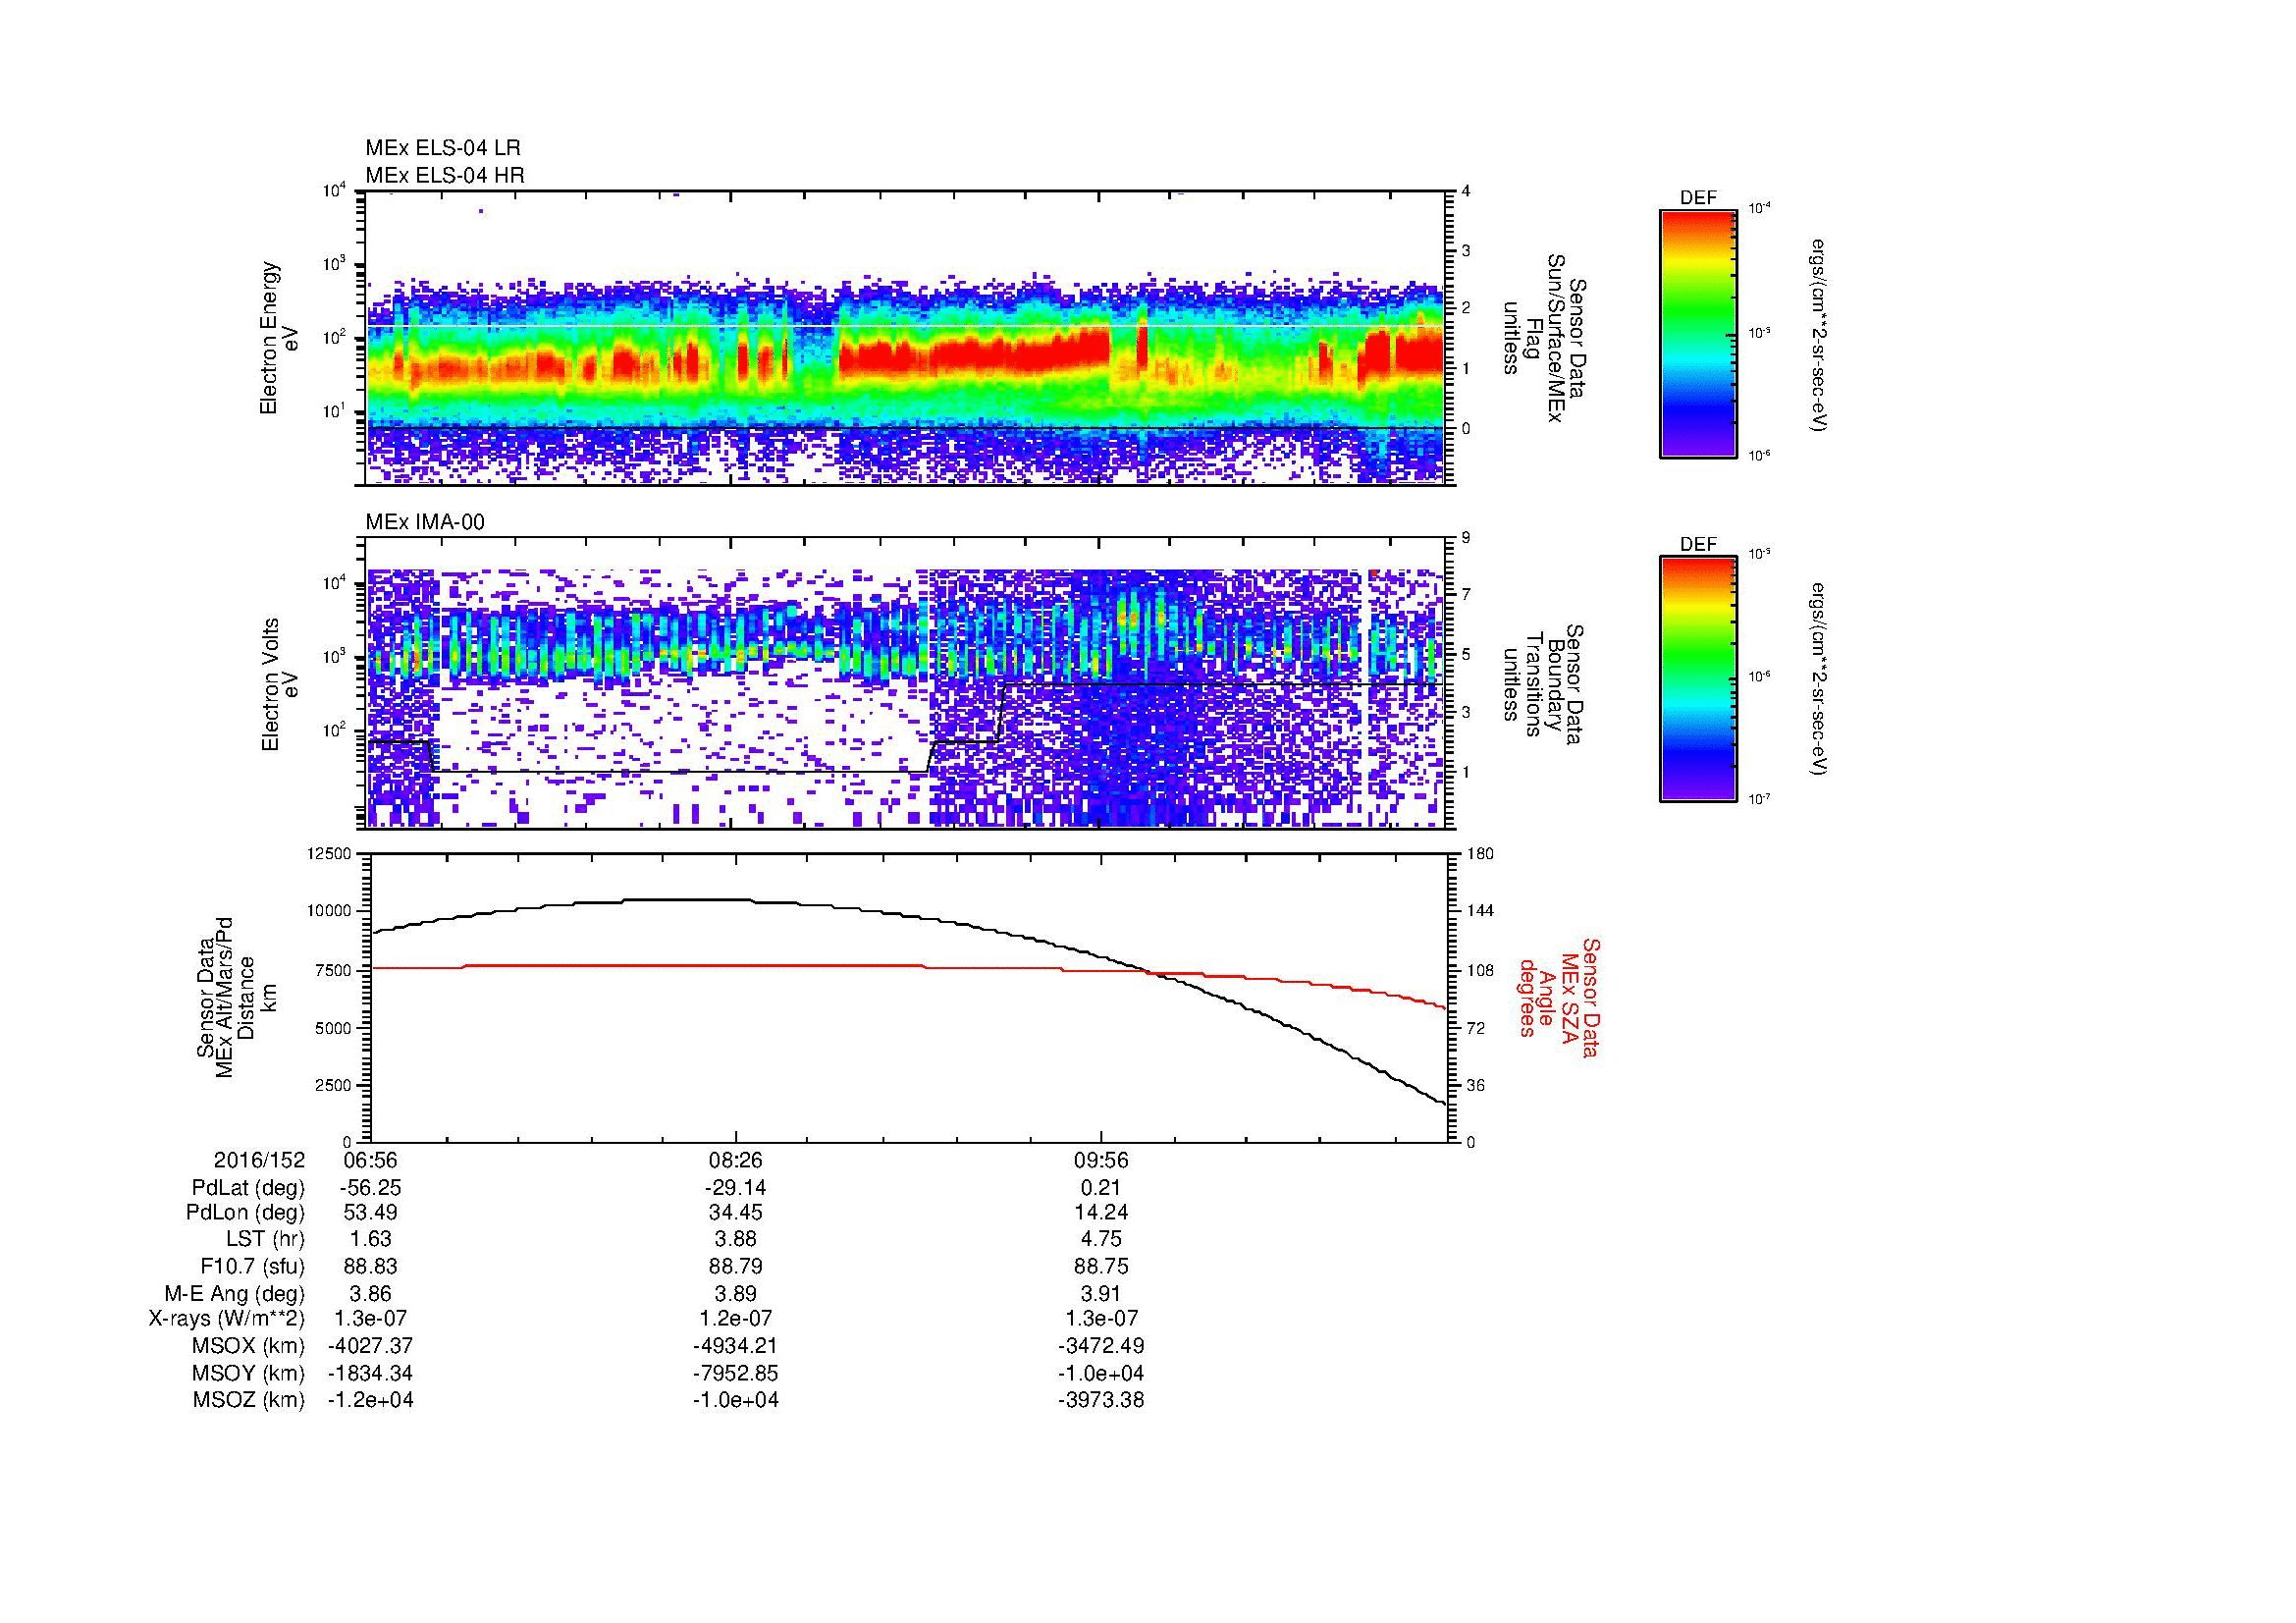Click the altitude axis tick '5000'

point(335,1028)
